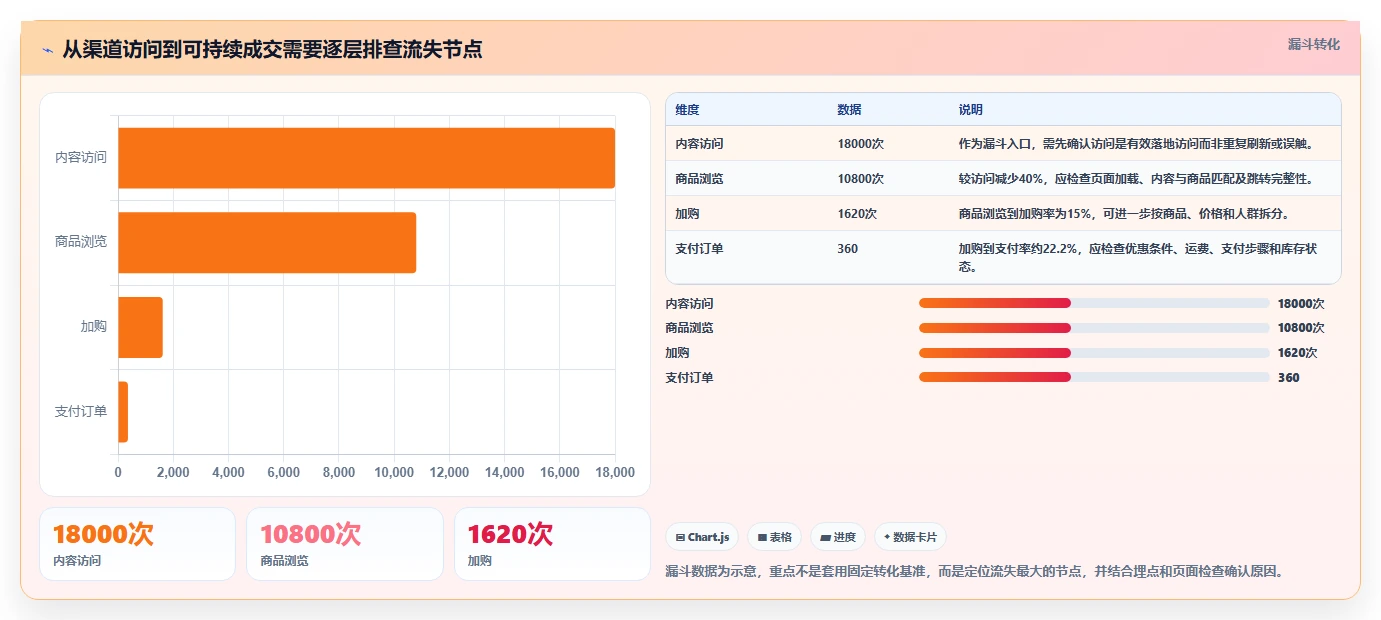Click the 1620次 cell in the table
The image size is (1381, 620).
857,214
